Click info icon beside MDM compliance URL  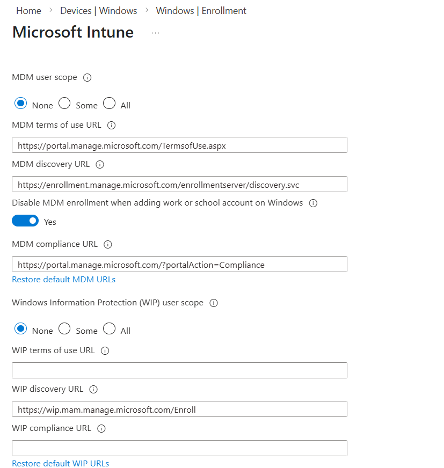click(x=108, y=244)
